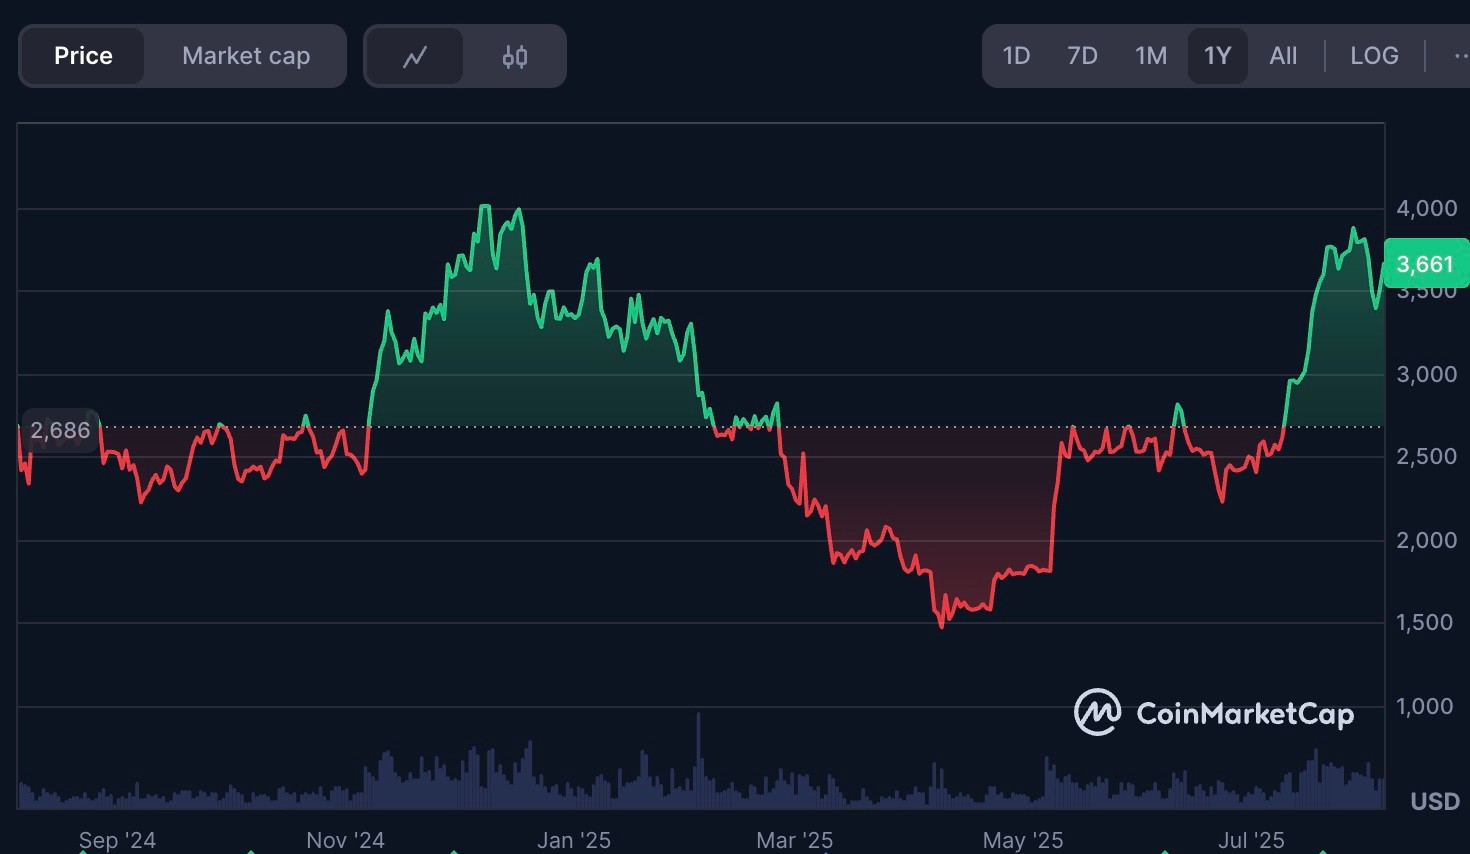
Task: Switch to the Market cap tab
Action: (246, 56)
